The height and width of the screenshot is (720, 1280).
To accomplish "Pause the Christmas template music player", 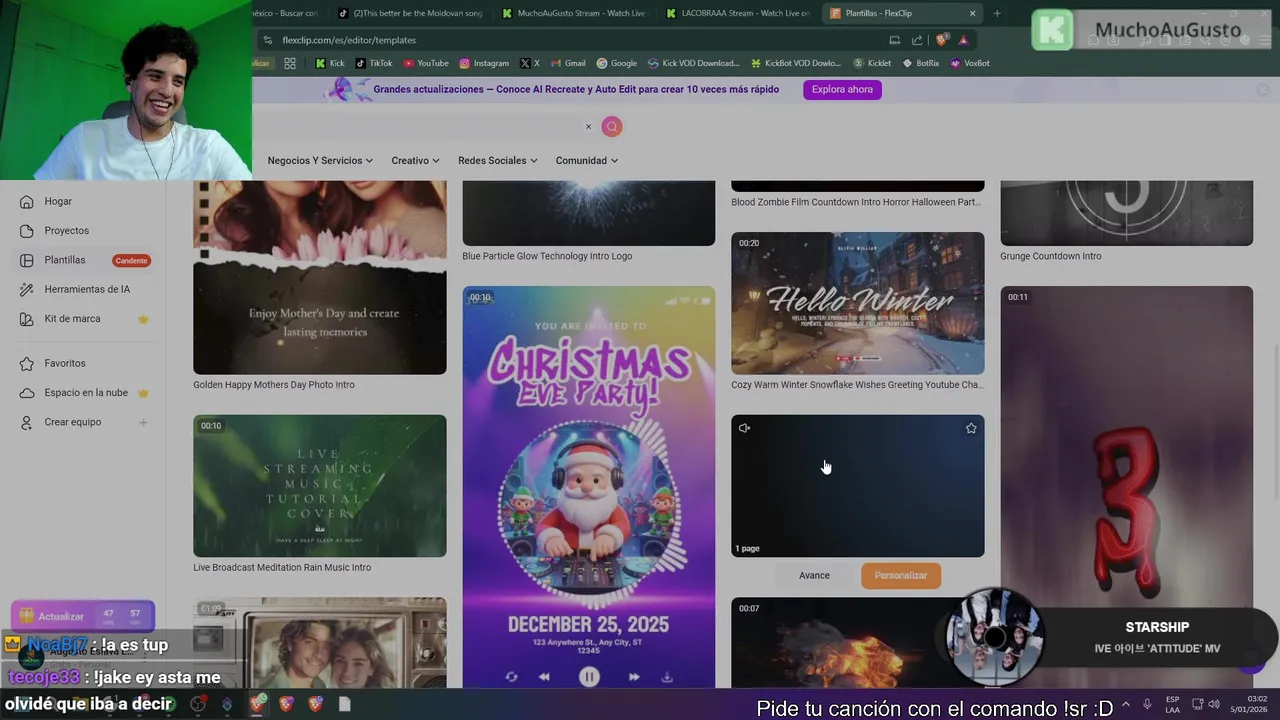I will [589, 677].
